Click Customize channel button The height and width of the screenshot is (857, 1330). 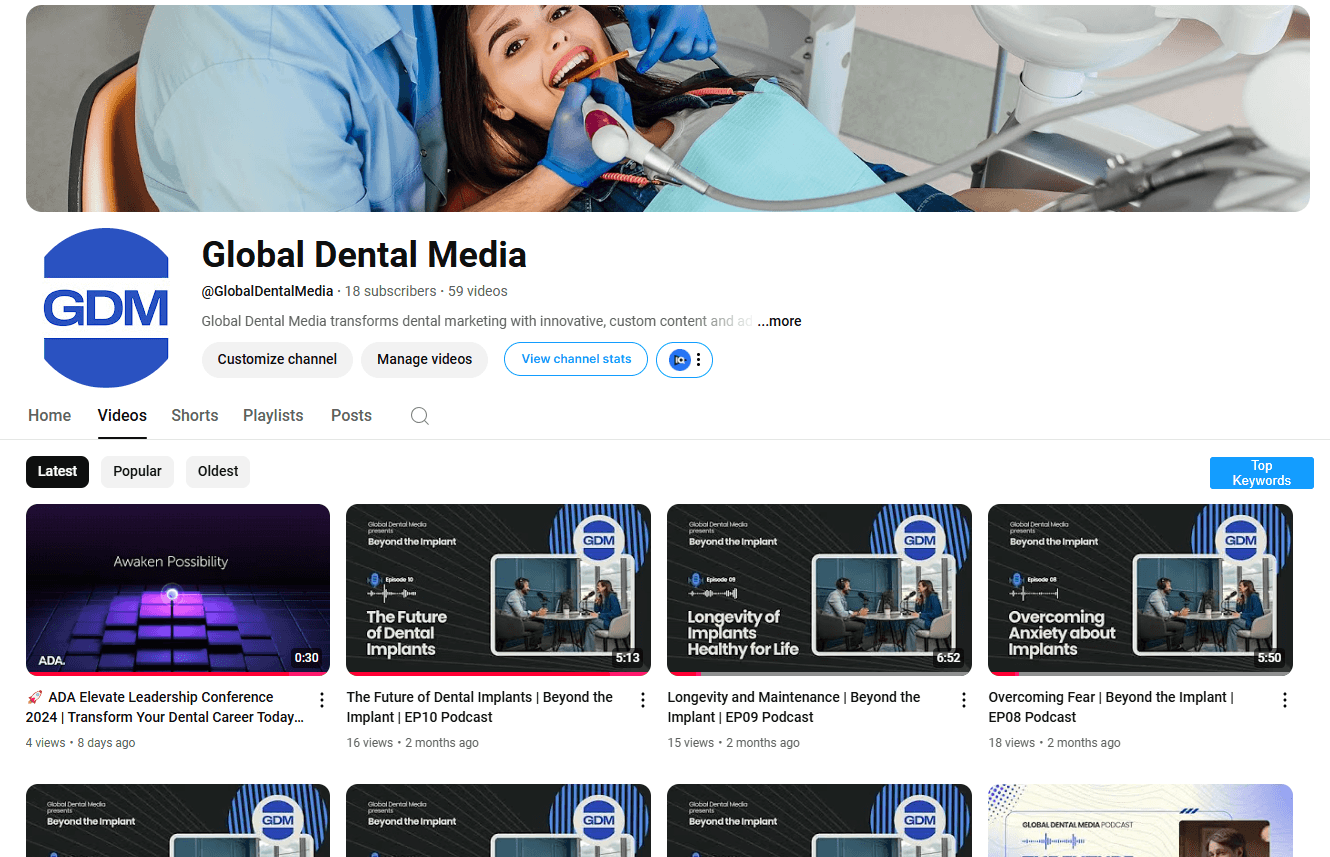coord(277,360)
